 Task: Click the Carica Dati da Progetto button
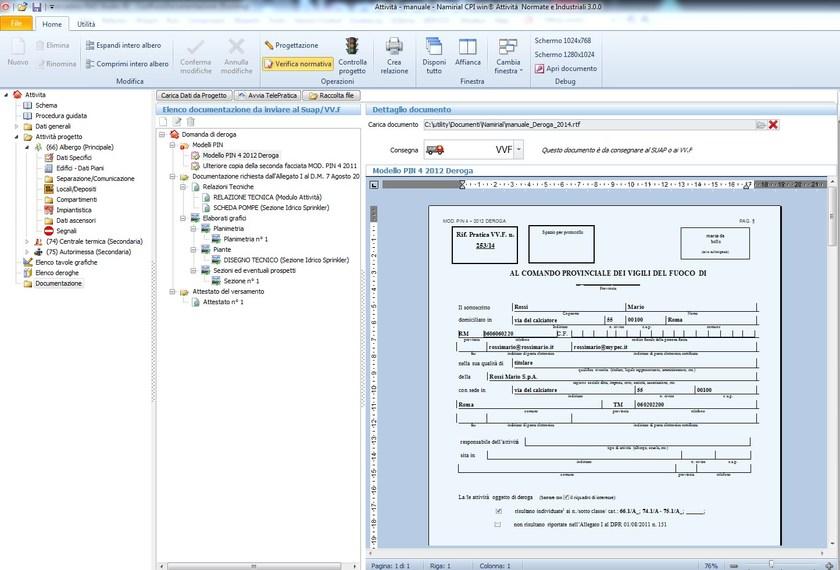coord(195,95)
